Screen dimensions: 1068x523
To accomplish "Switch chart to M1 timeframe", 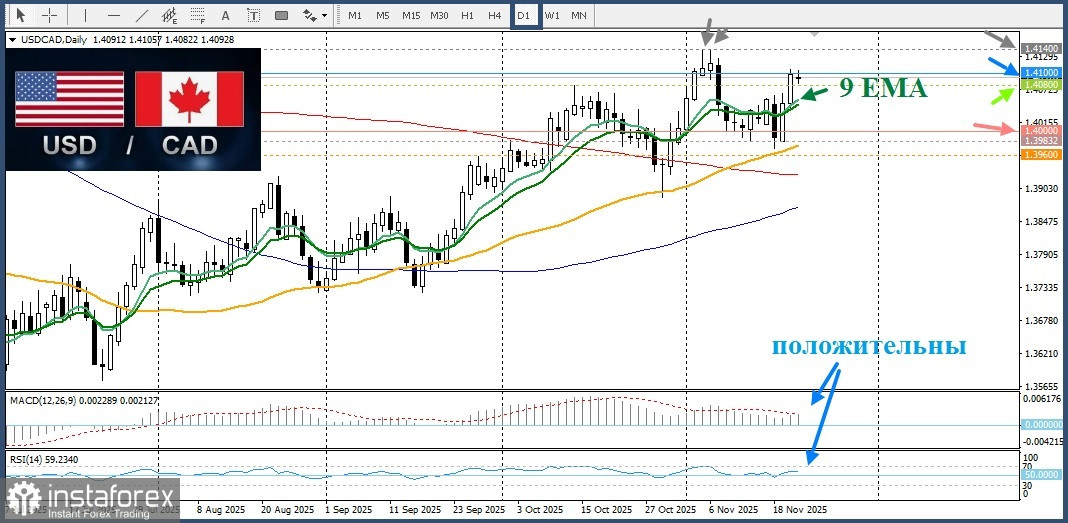I will point(355,15).
